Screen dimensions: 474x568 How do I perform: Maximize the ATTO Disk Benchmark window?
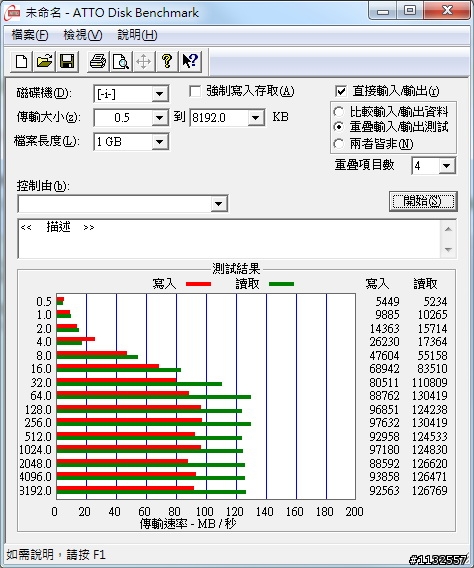click(x=410, y=11)
